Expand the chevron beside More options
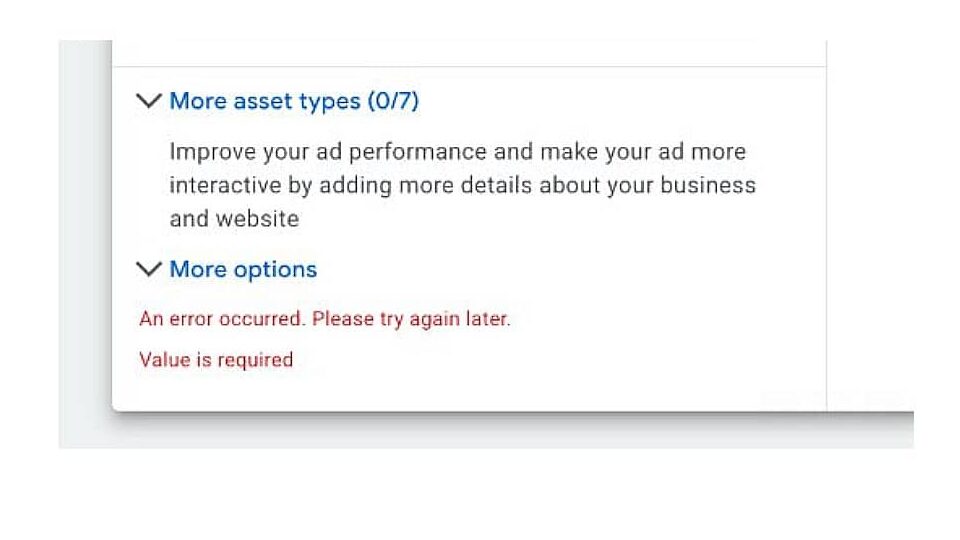 point(149,269)
